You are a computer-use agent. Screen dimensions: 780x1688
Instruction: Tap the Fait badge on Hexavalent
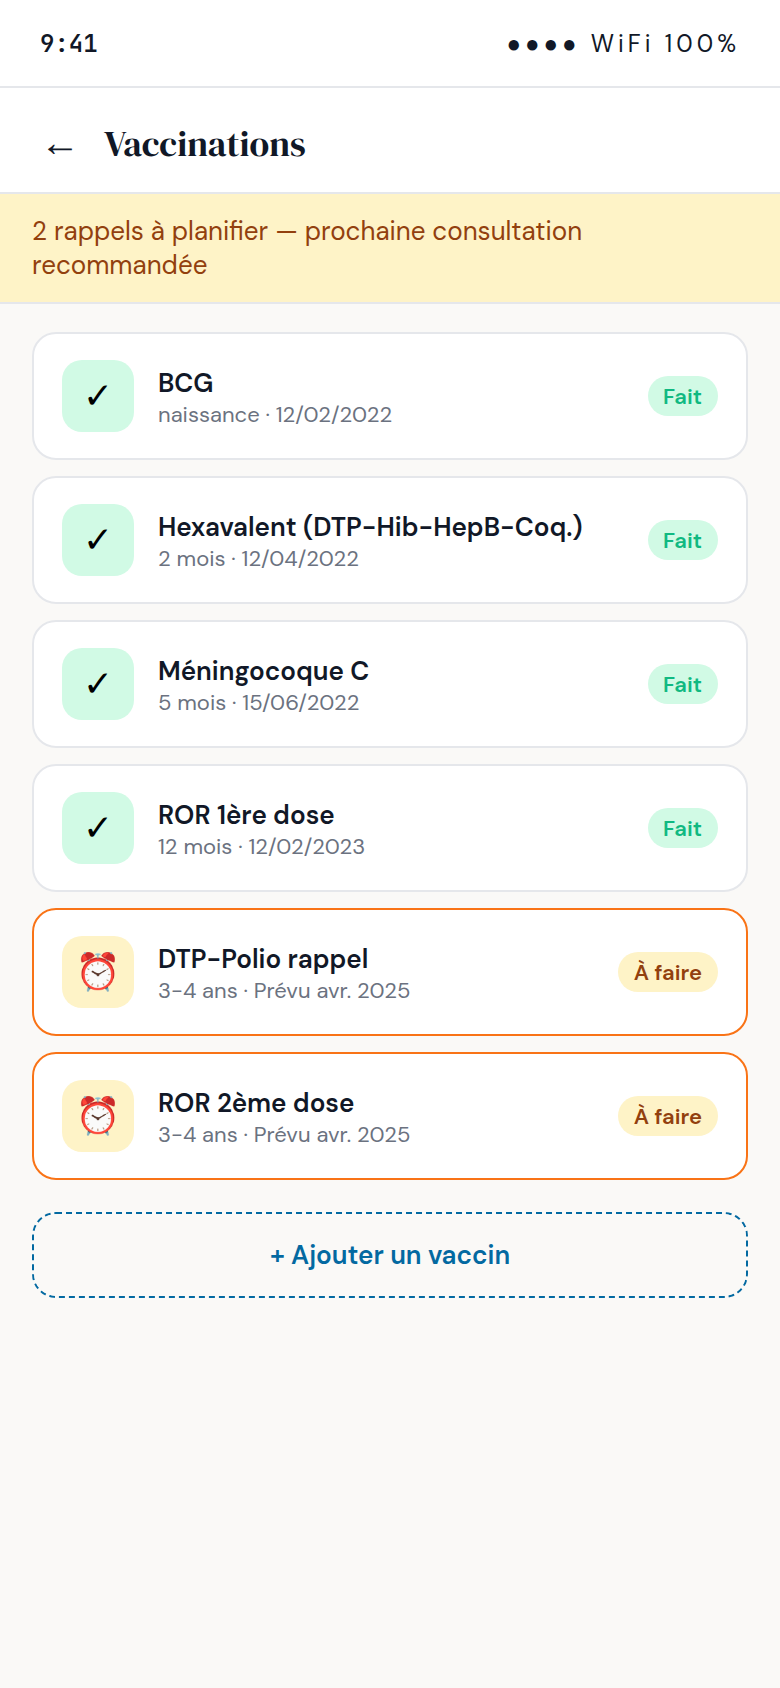682,540
